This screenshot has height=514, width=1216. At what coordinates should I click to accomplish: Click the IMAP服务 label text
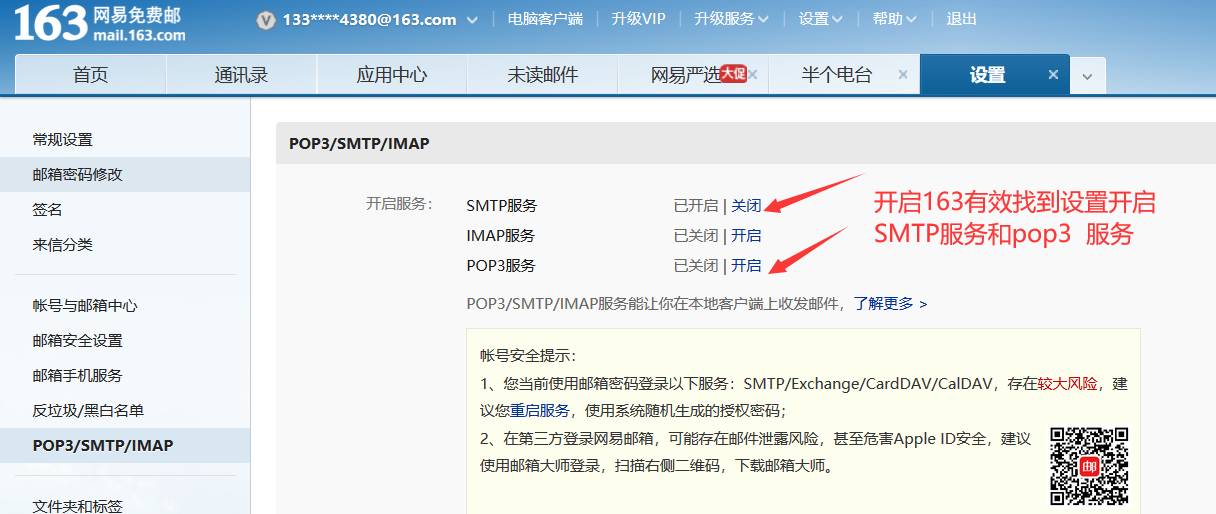[500, 236]
